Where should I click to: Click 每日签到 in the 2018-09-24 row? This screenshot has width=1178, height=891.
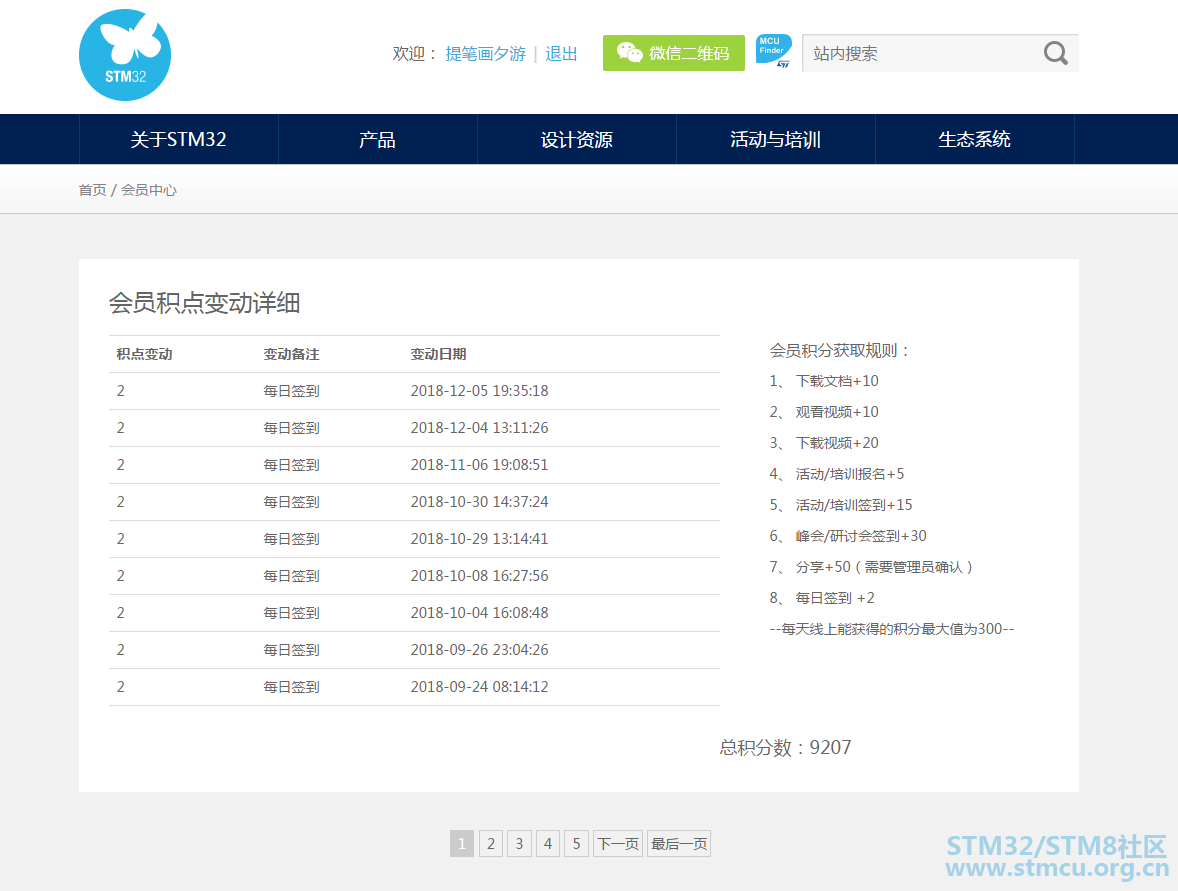coord(291,687)
